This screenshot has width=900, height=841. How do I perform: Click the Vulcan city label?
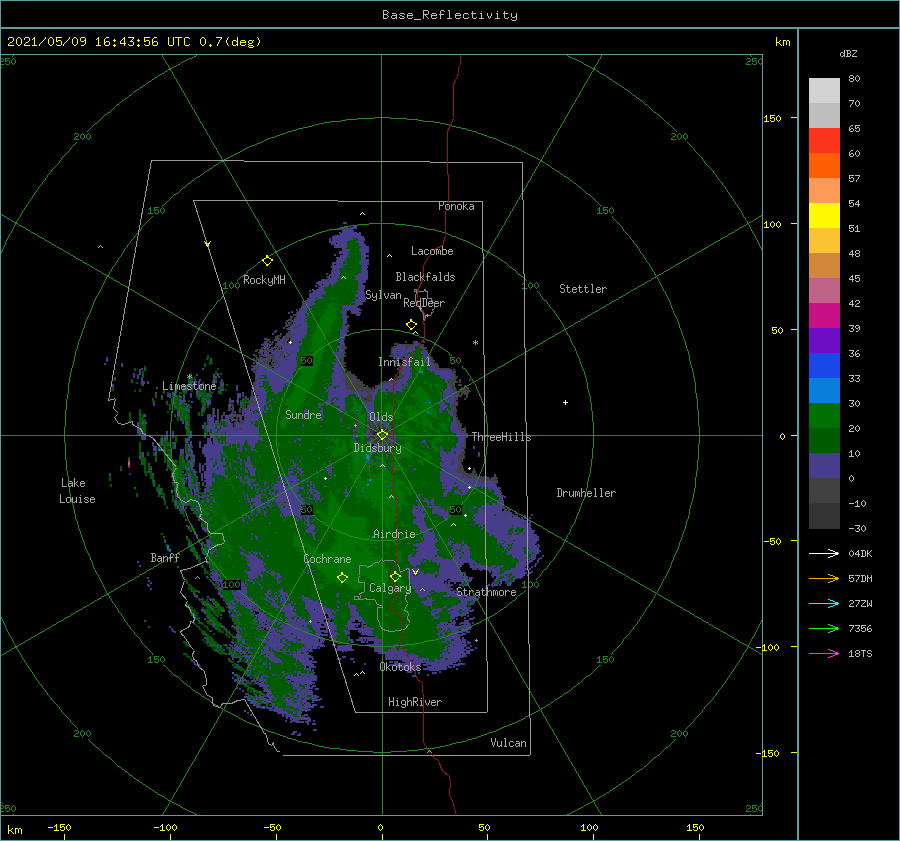(x=509, y=743)
